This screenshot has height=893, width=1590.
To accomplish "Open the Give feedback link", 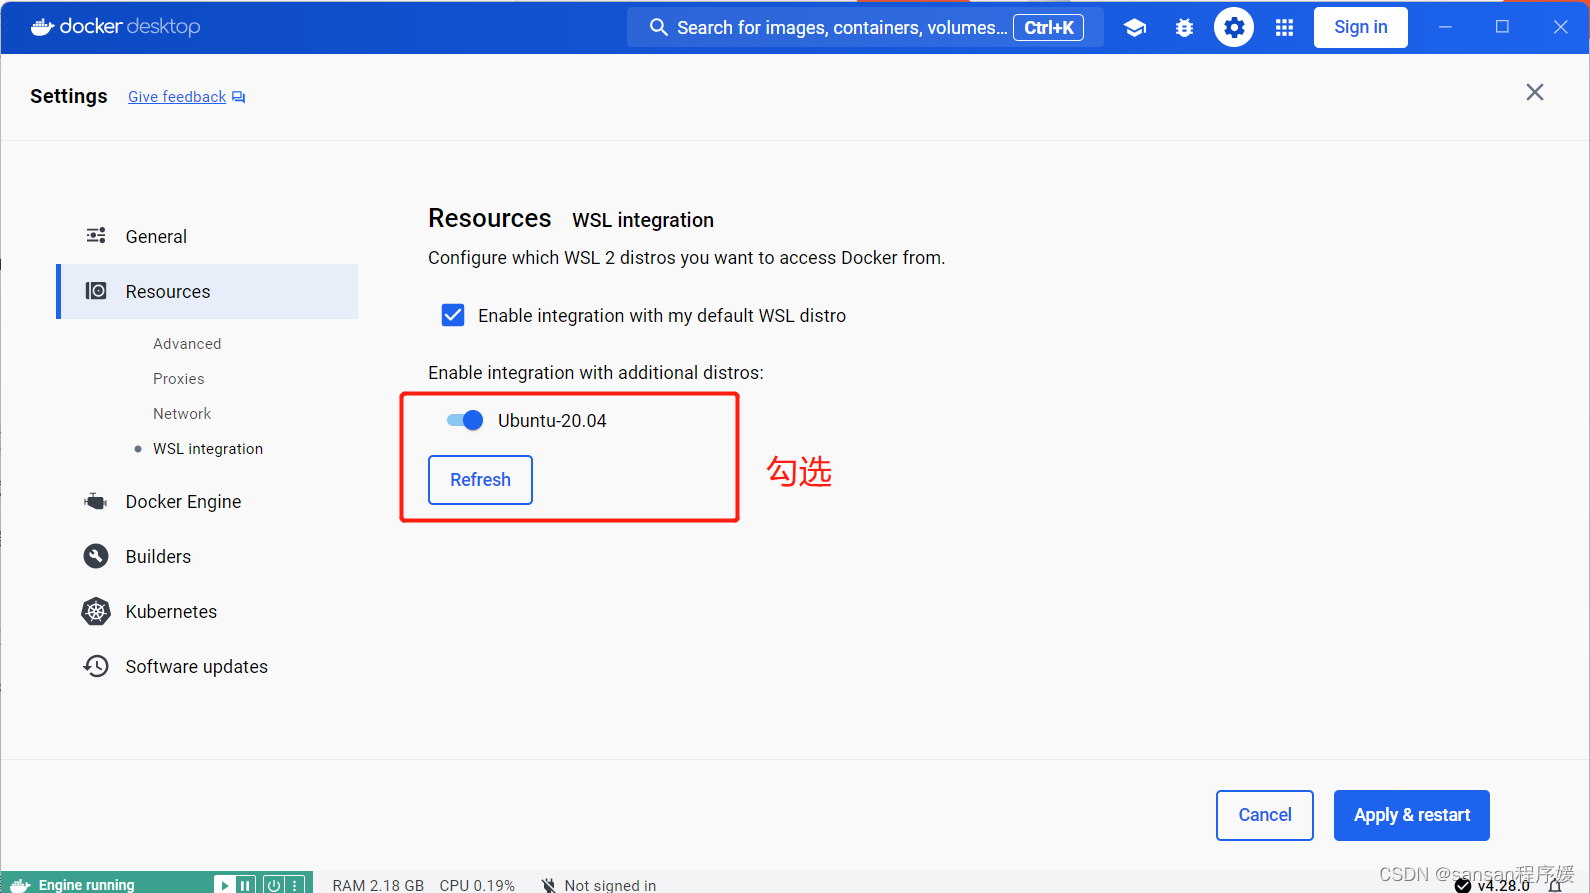I will [177, 97].
